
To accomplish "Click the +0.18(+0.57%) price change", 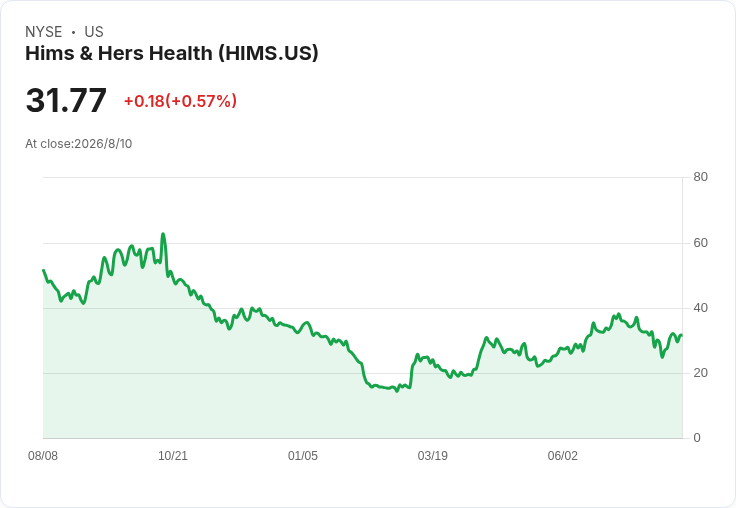I will (x=180, y=101).
